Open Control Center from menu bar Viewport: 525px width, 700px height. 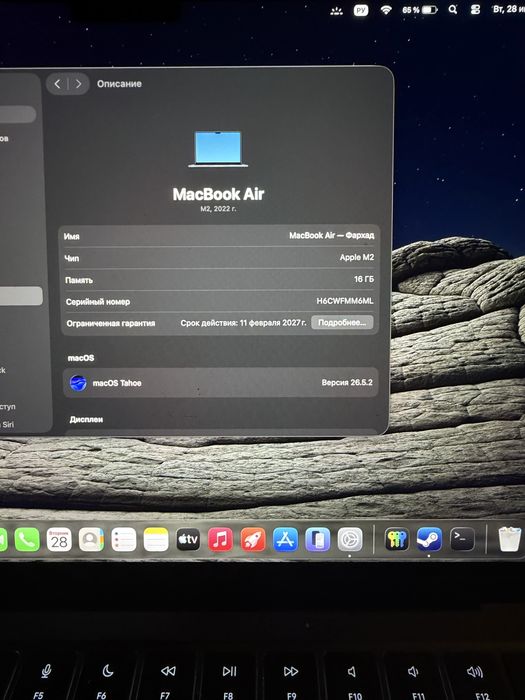pos(475,9)
